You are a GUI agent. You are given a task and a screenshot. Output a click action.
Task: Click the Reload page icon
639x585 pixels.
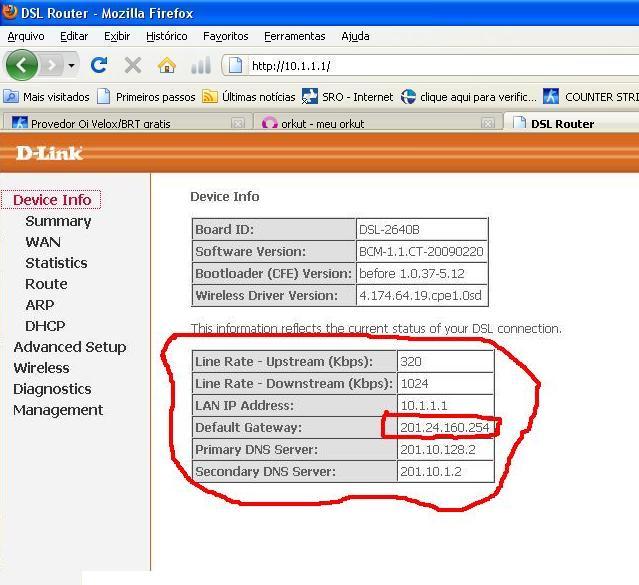[x=99, y=65]
